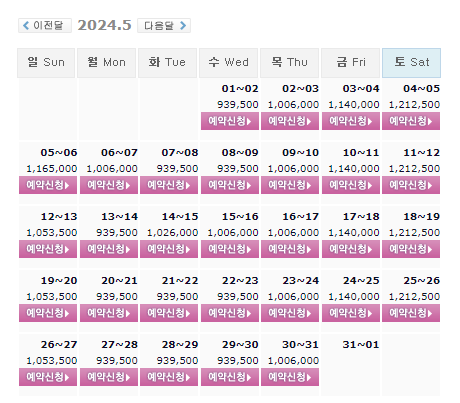Click the 18~19 date label
This screenshot has height=403, width=460.
[x=421, y=217]
